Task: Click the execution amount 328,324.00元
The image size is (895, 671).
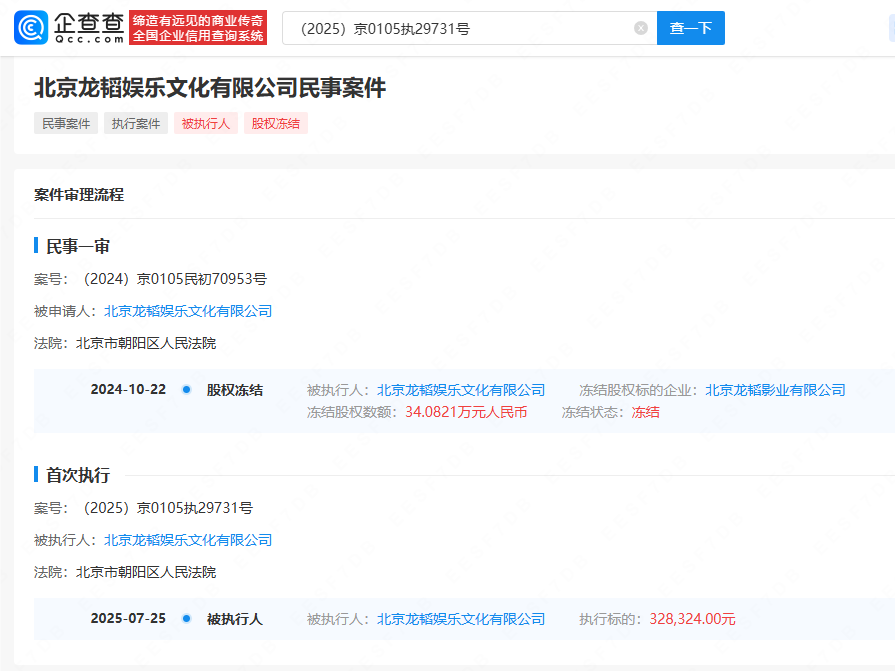Action: pos(692,619)
